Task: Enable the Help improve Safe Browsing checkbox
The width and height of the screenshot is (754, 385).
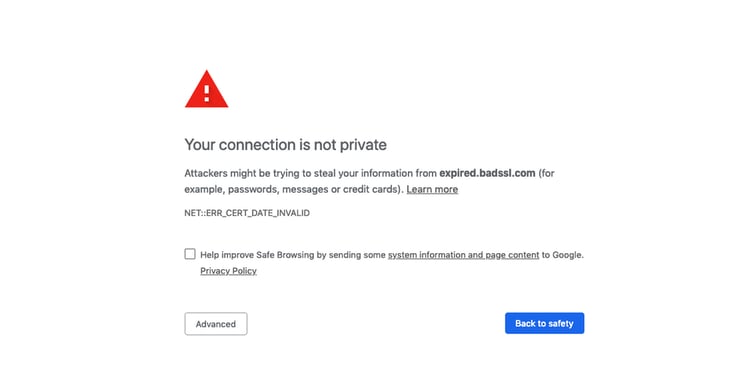Action: [x=190, y=254]
